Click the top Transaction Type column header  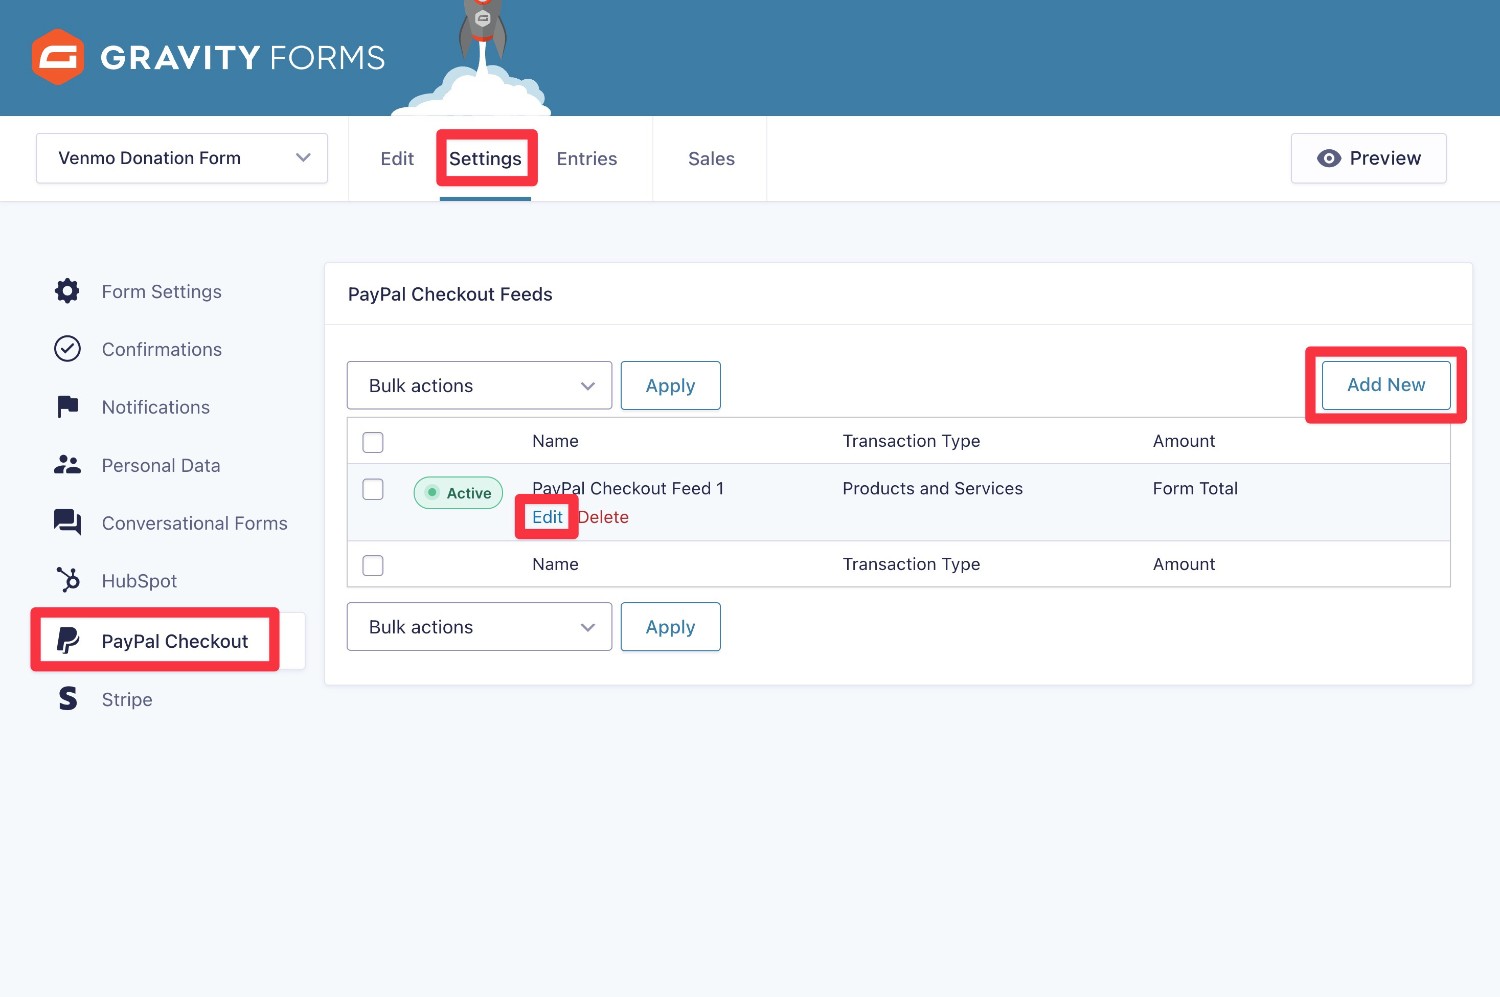(911, 441)
